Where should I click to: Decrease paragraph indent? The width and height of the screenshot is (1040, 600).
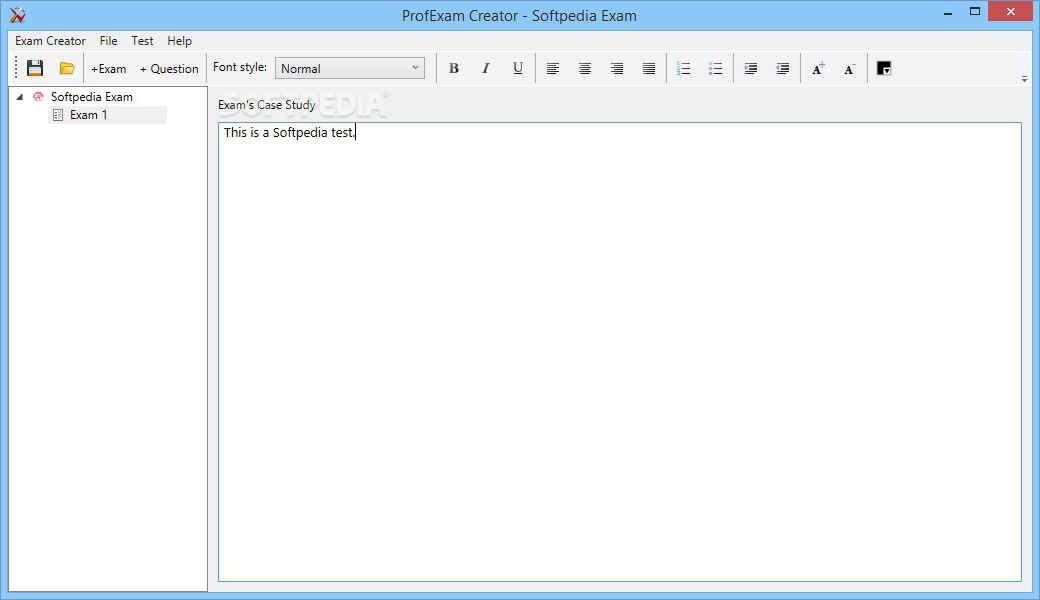[783, 68]
